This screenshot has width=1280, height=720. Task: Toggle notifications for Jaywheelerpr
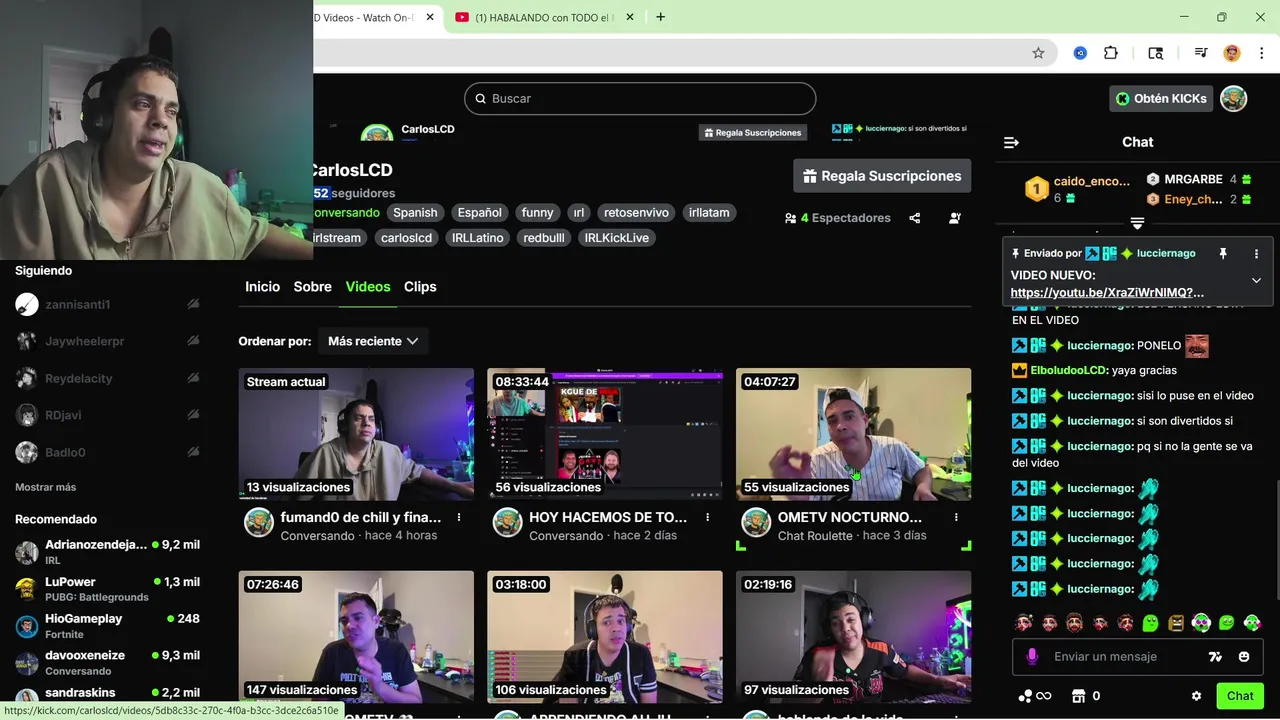click(193, 341)
